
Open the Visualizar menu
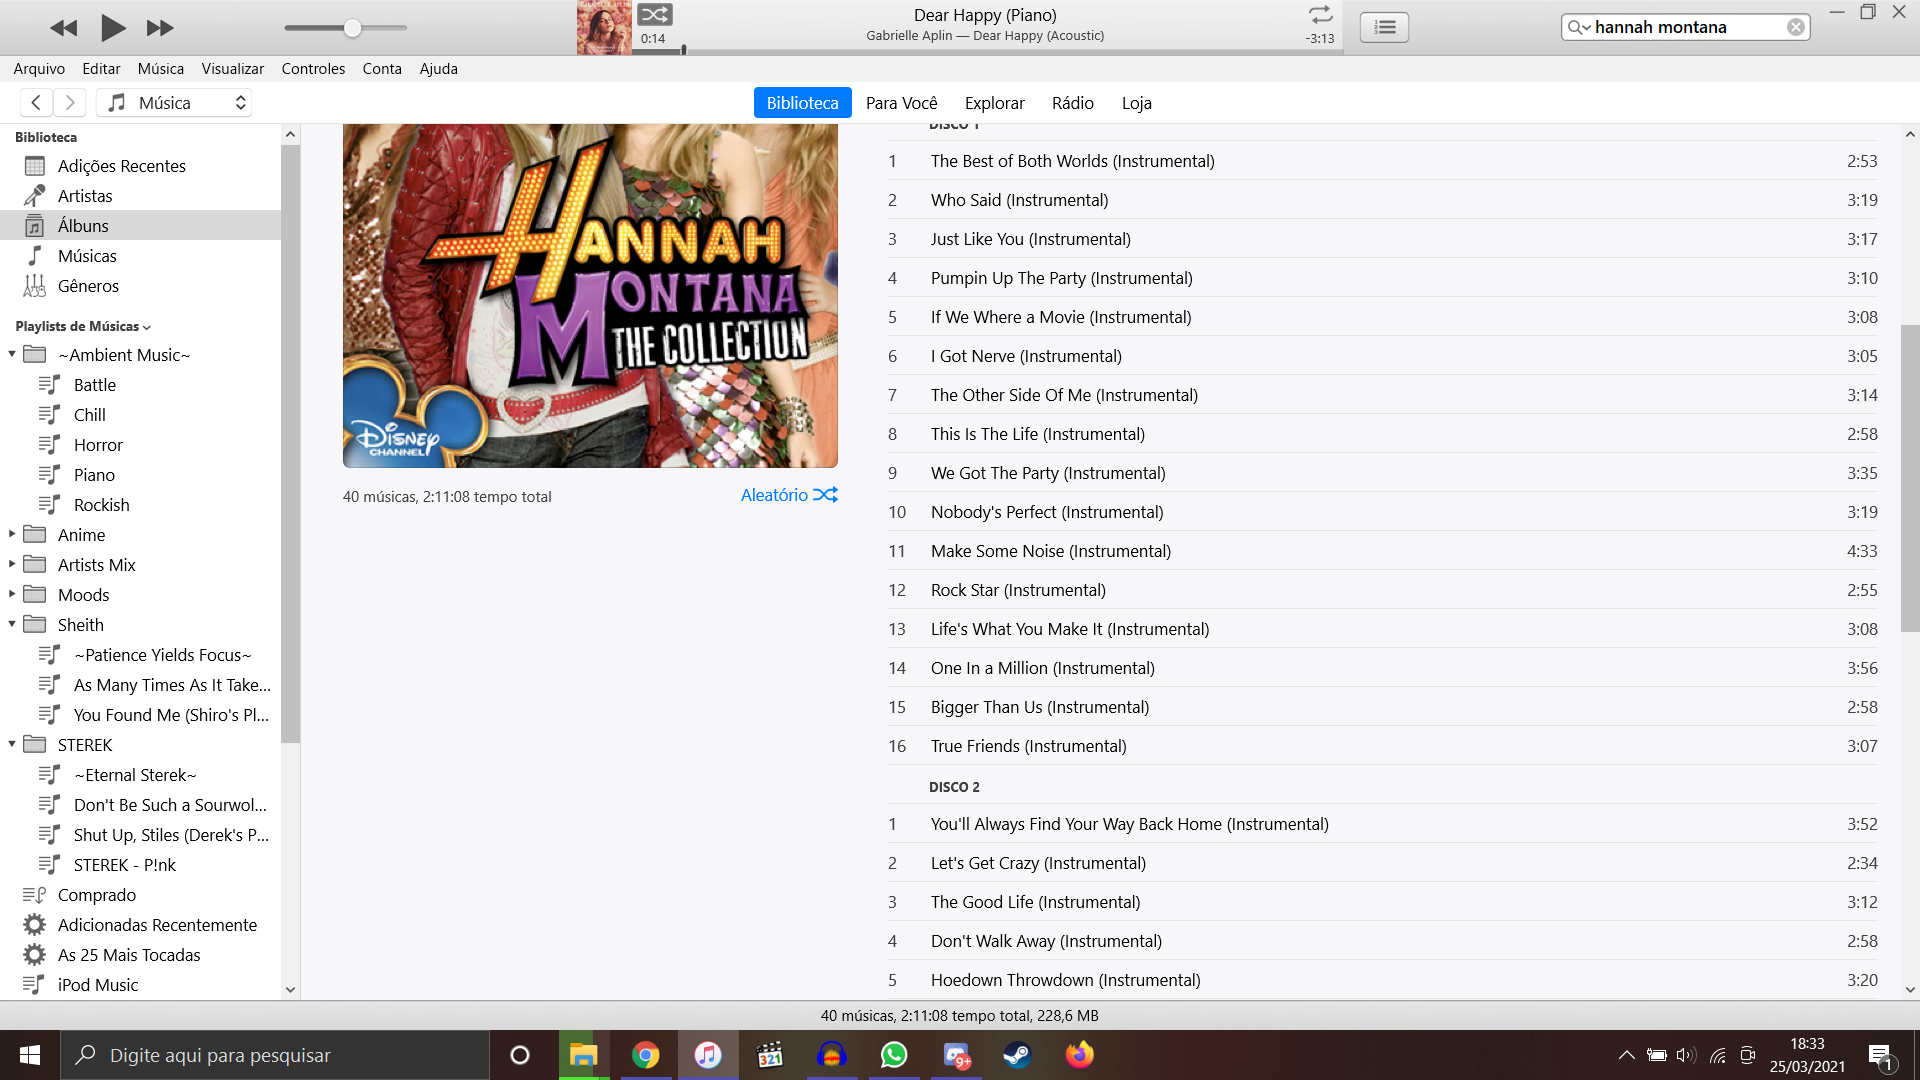point(233,69)
